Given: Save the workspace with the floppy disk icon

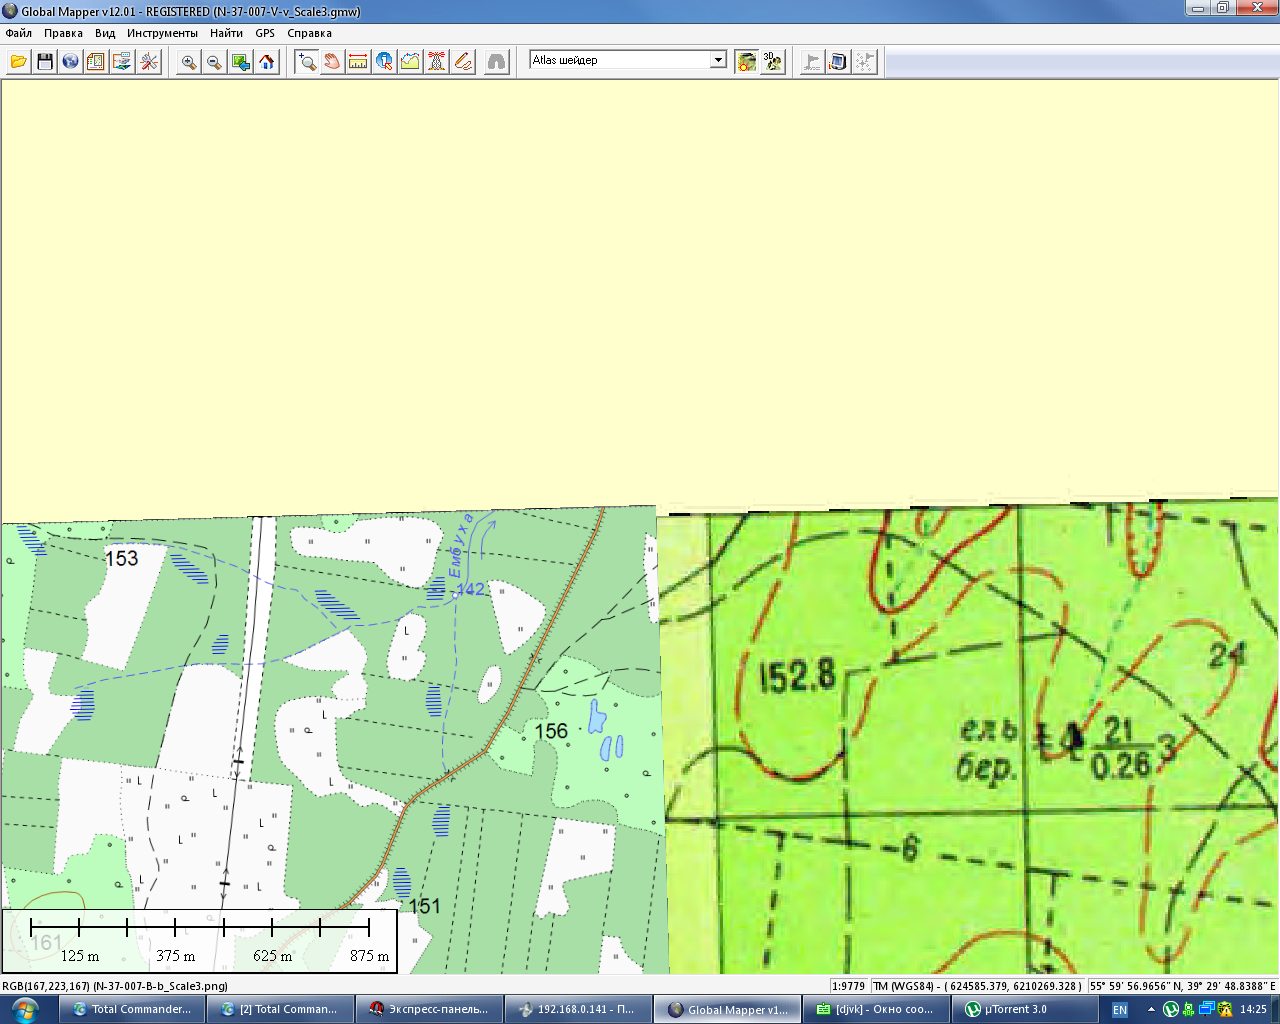Looking at the screenshot, I should 44,62.
